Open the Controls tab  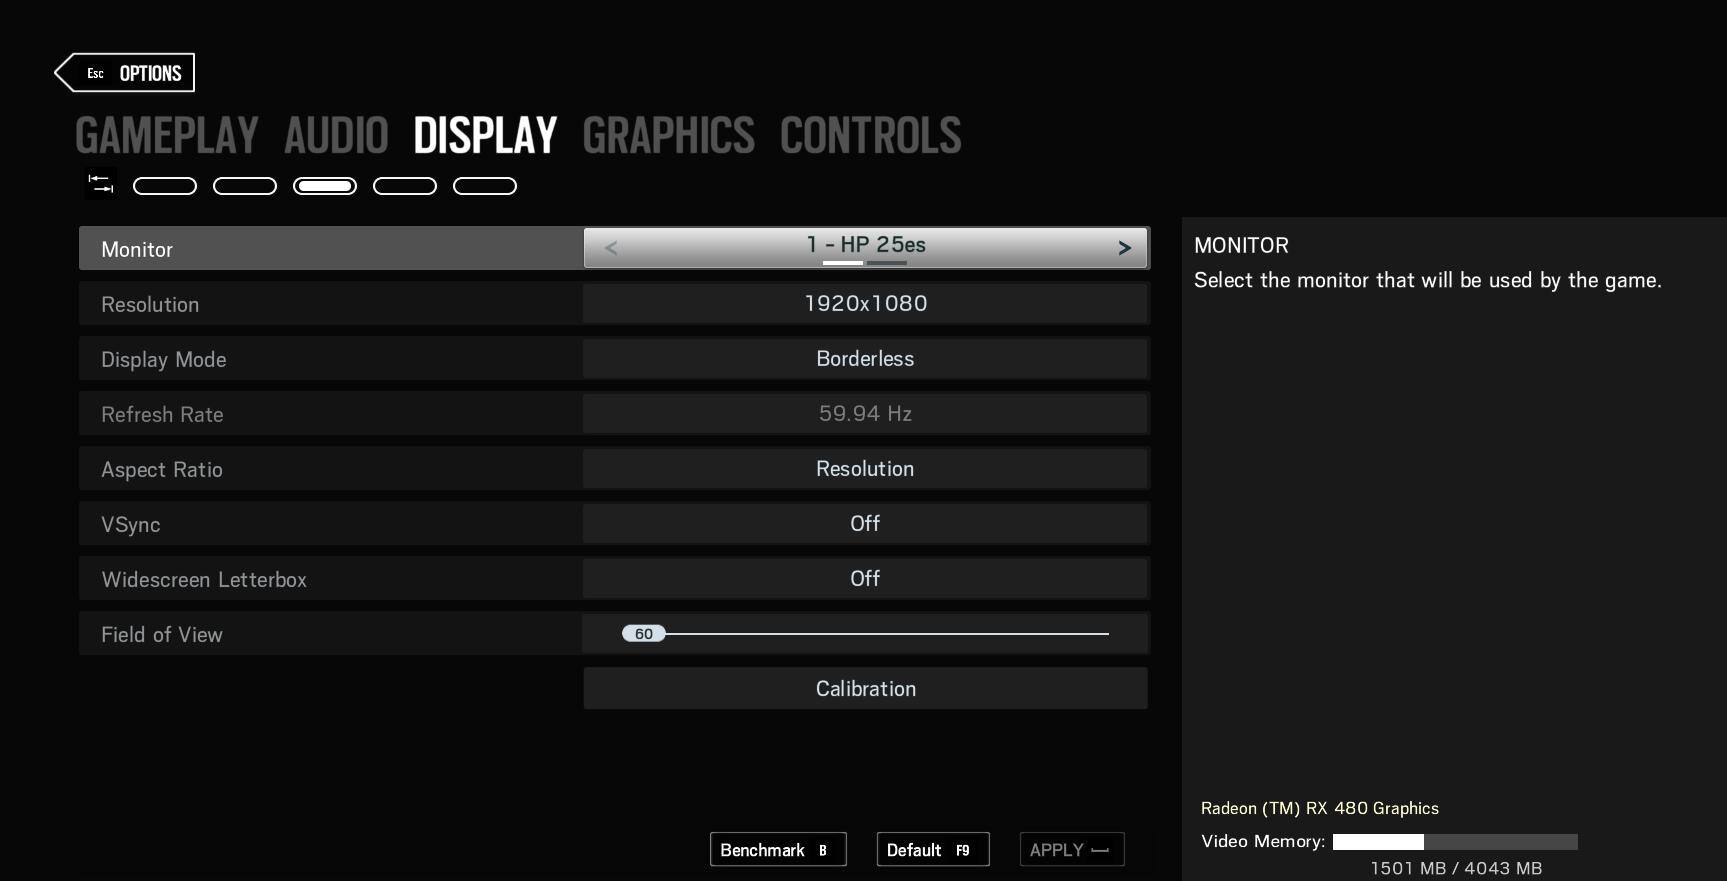point(870,136)
